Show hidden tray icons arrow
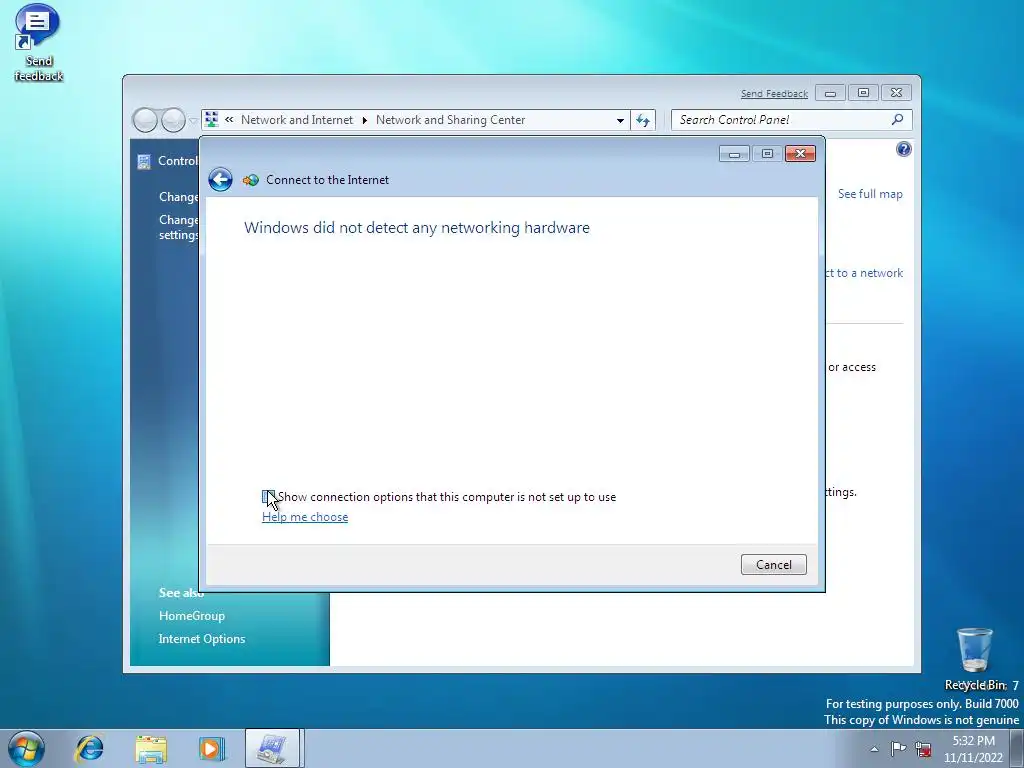Screen dimensions: 1024x768 coord(874,749)
